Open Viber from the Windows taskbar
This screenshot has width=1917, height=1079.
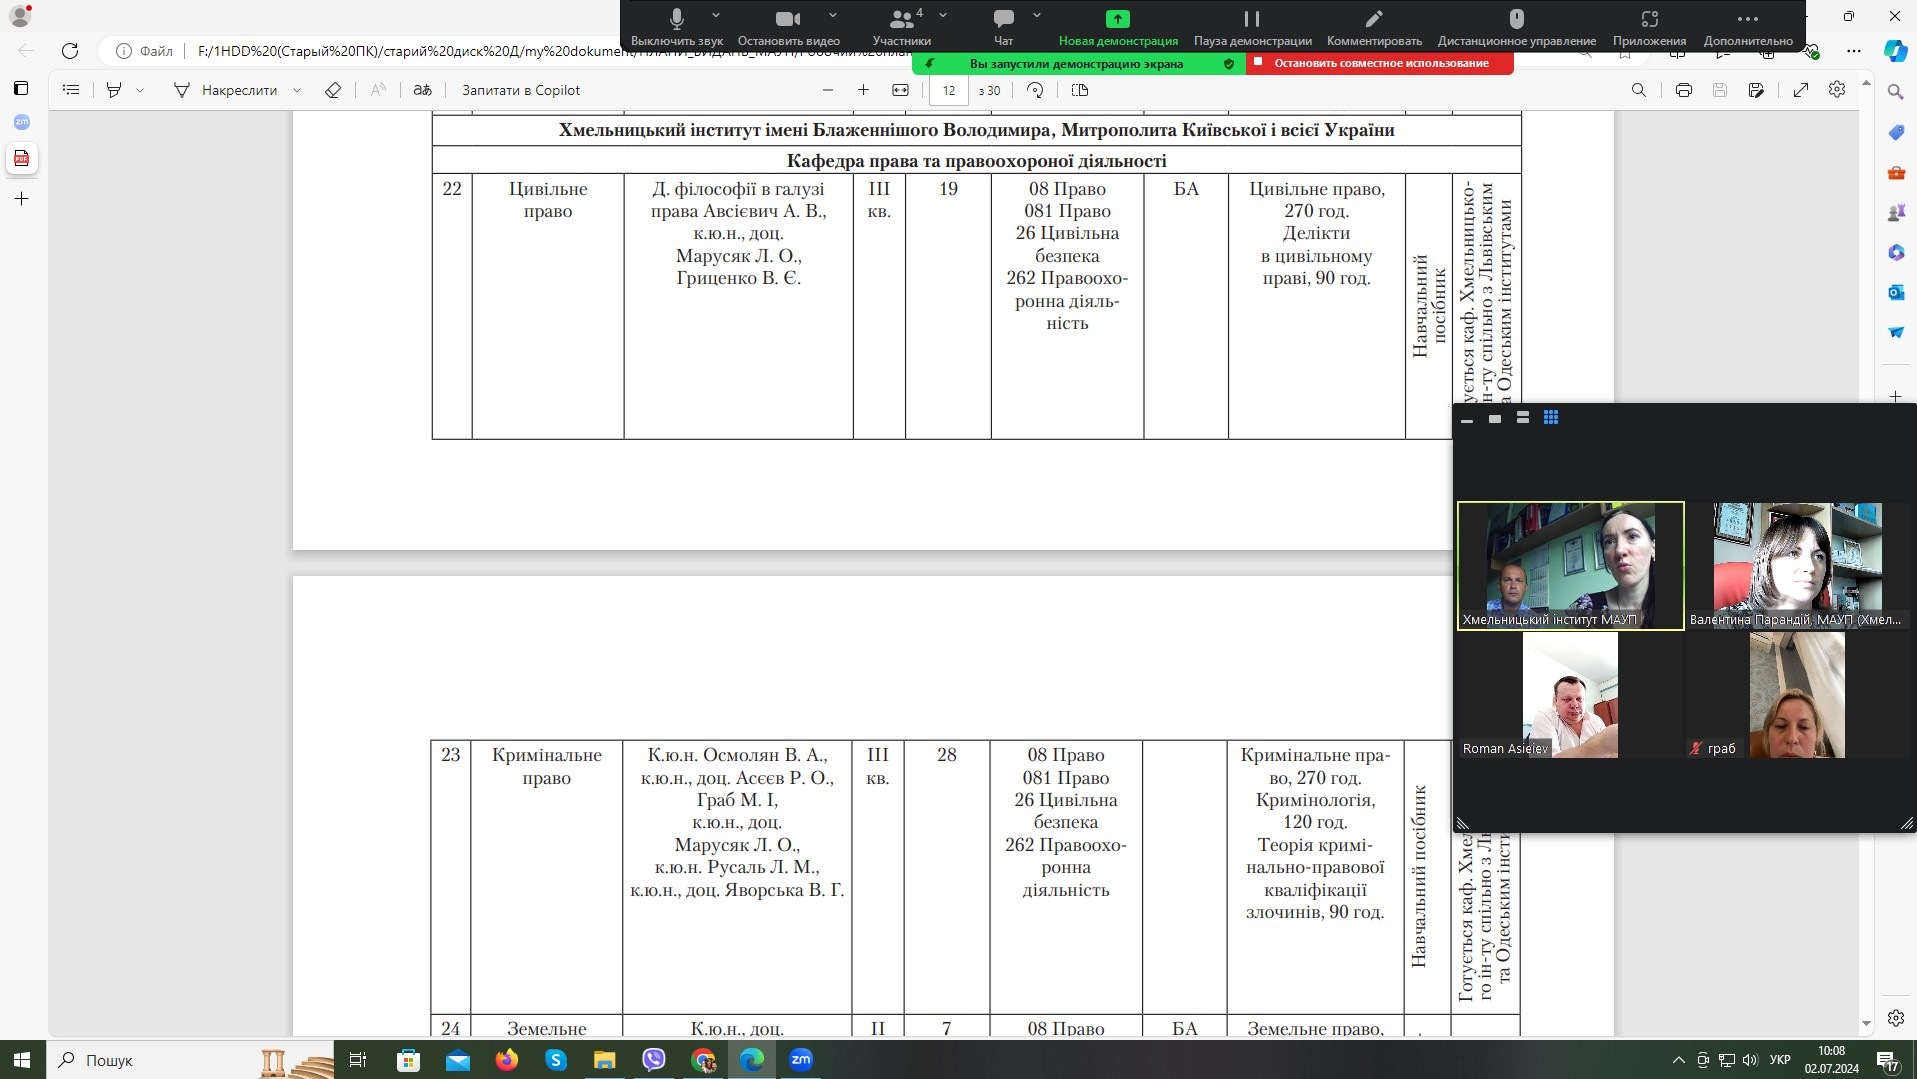(654, 1060)
